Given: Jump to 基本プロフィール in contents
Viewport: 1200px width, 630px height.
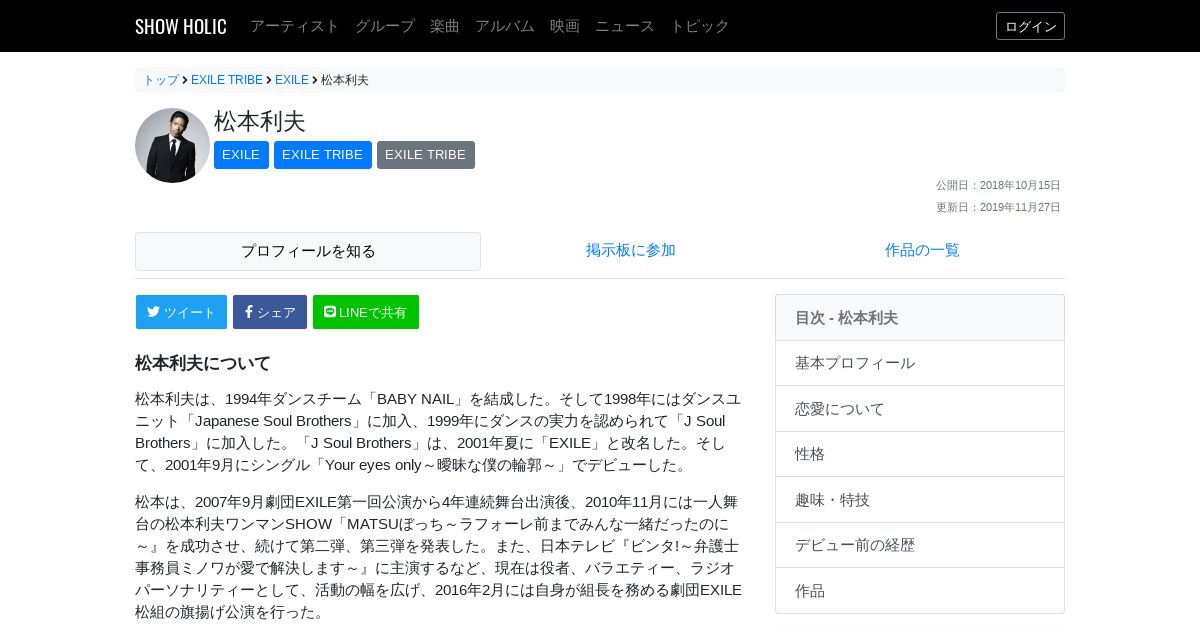Looking at the screenshot, I should (920, 363).
